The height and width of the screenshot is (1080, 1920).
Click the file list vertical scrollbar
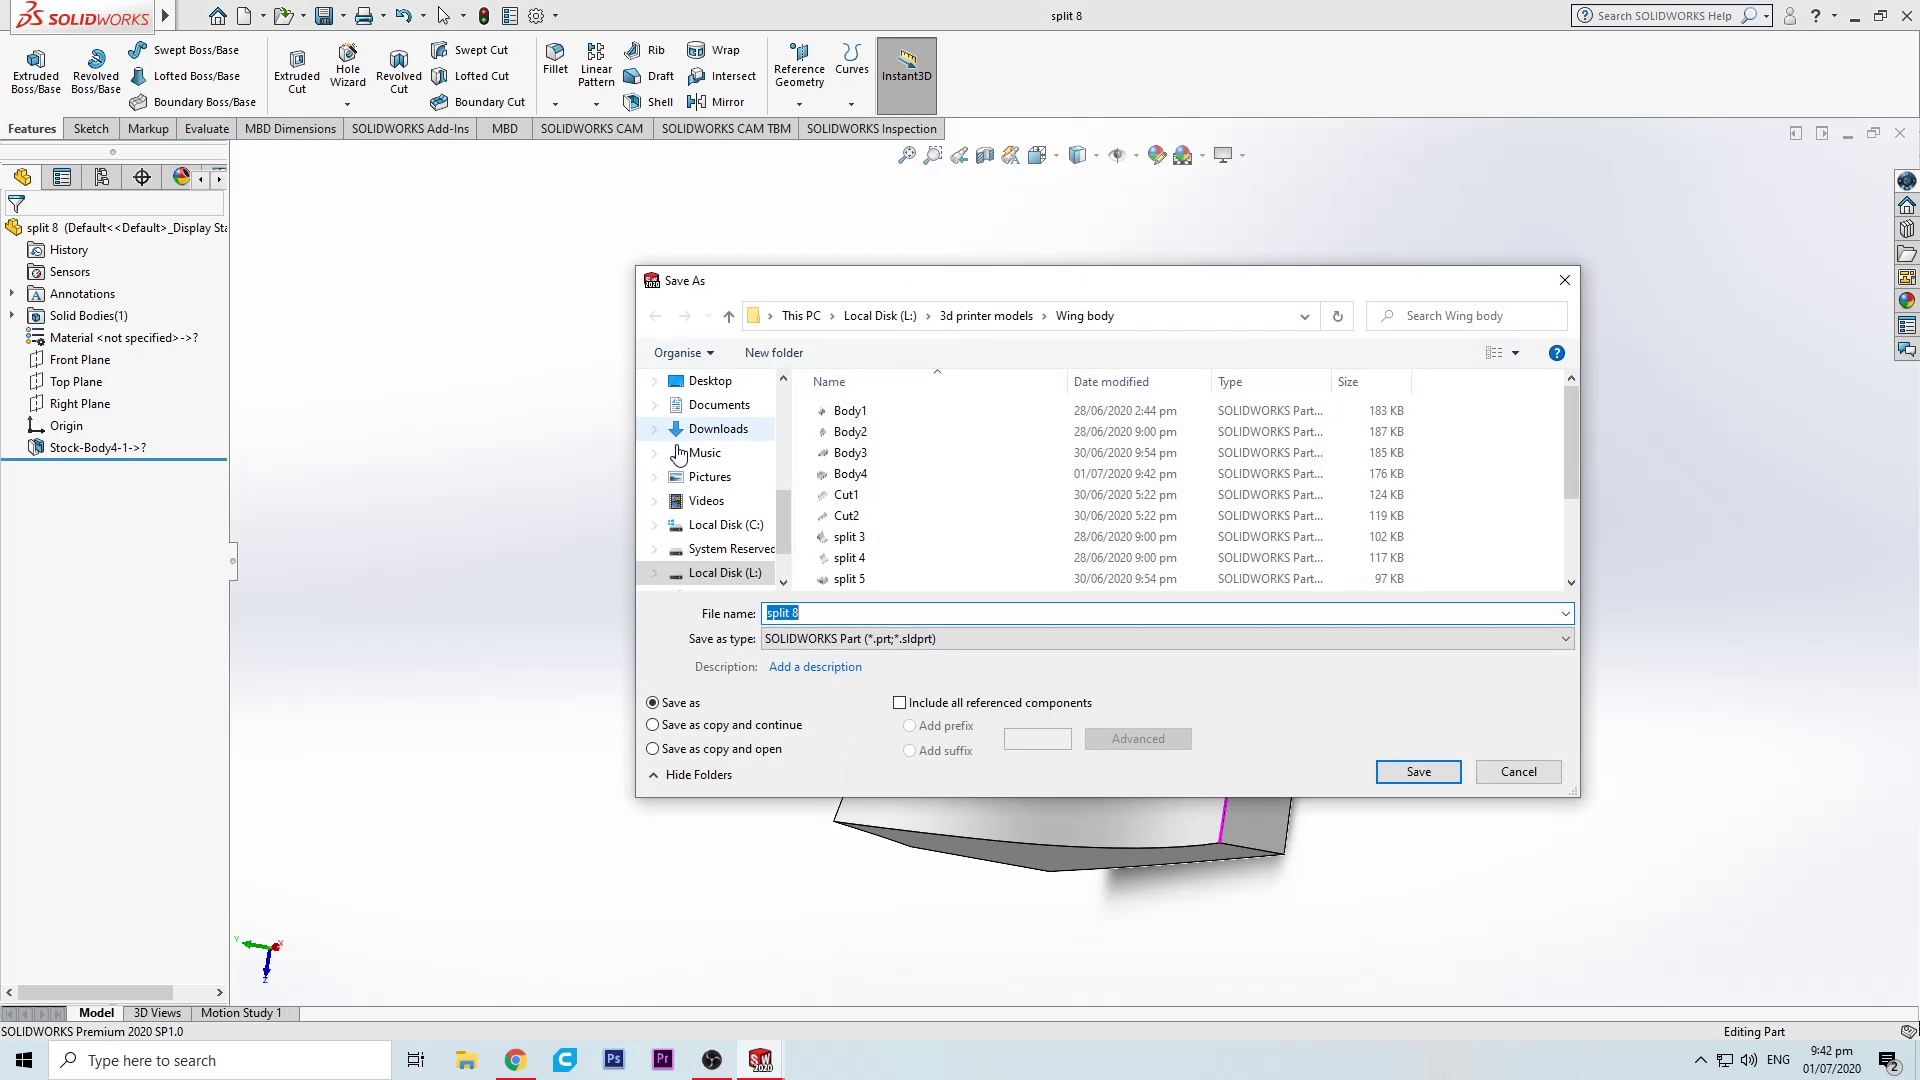[1571, 442]
